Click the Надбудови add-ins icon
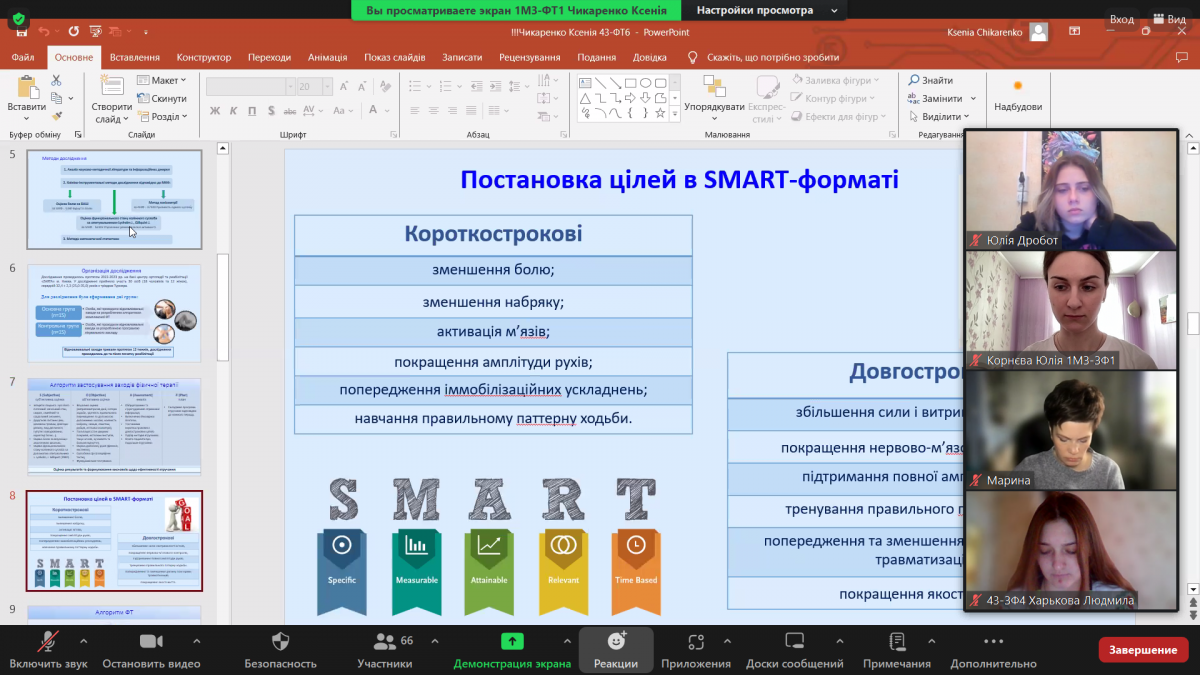This screenshot has height=675, width=1200. (x=1018, y=95)
